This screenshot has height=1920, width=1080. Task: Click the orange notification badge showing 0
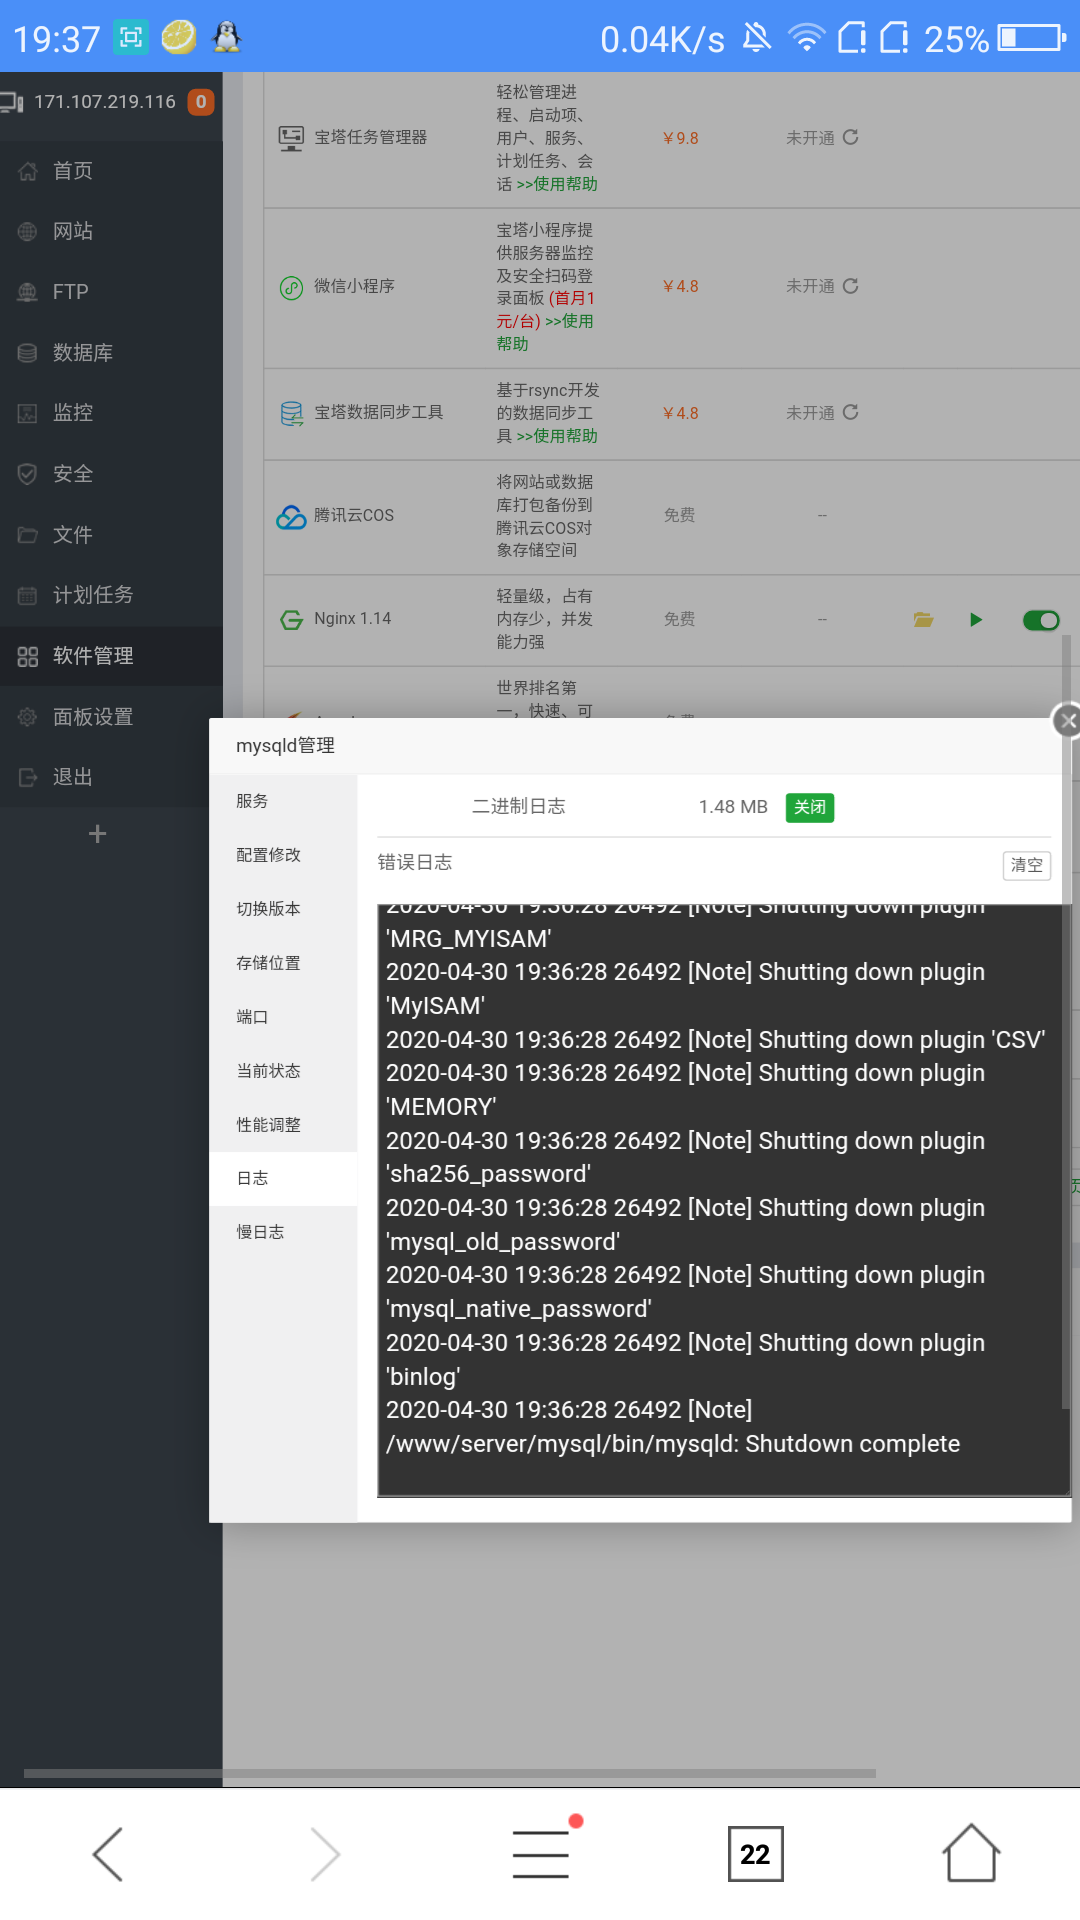pyautogui.click(x=201, y=102)
